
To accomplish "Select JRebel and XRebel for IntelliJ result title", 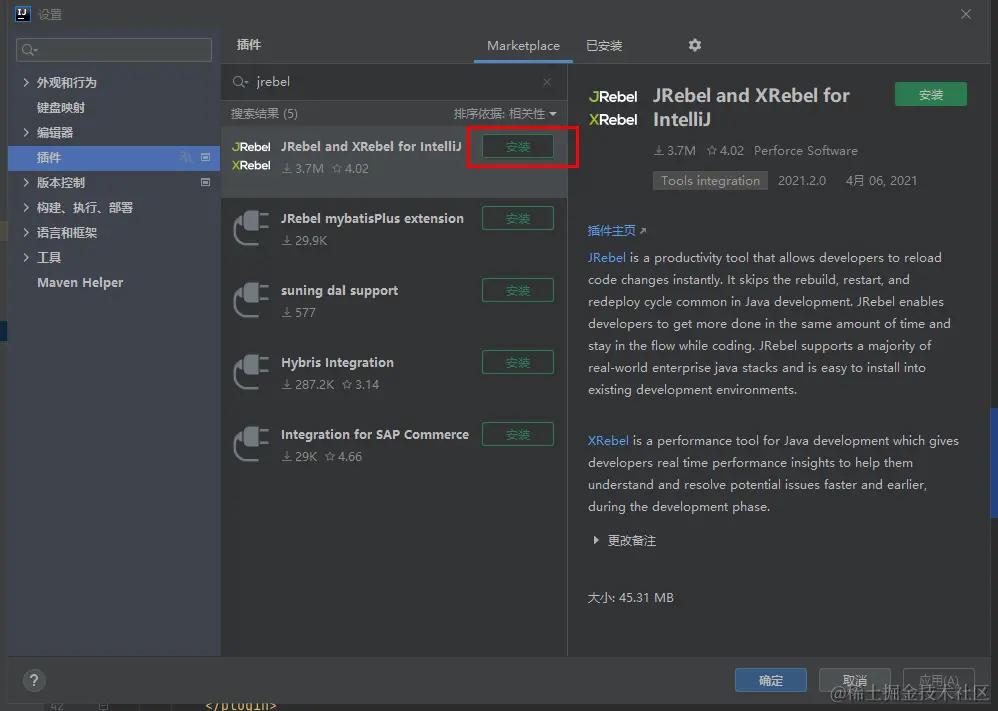I will coord(371,146).
